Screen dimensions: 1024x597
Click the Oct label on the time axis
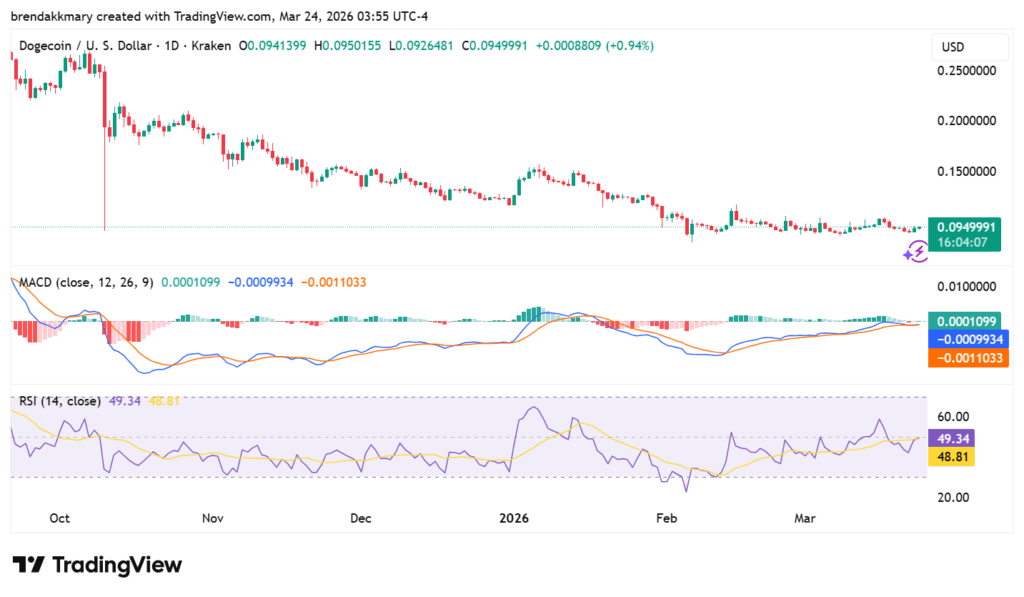coord(59,519)
